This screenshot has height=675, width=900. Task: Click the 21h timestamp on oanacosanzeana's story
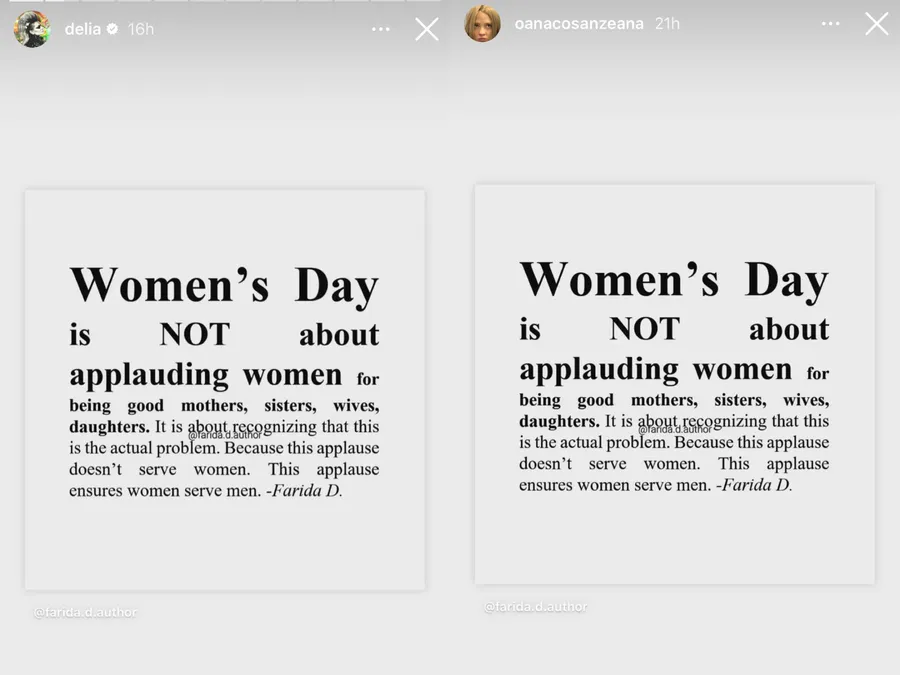(x=667, y=24)
